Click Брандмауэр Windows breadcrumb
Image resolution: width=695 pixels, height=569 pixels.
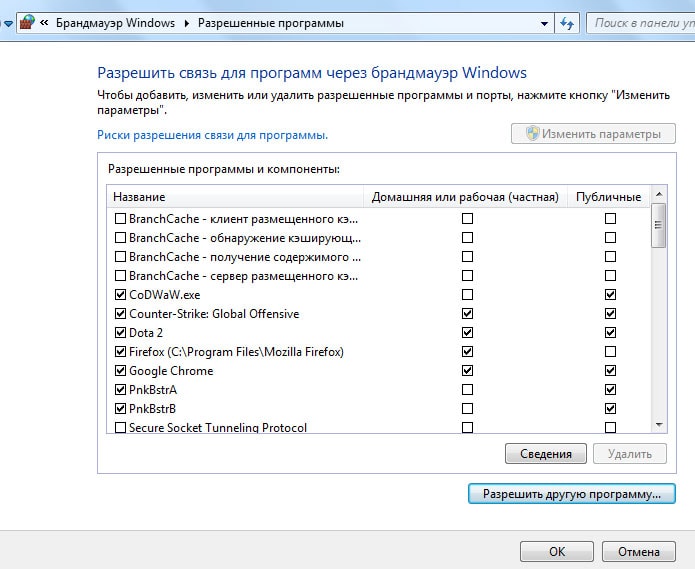(x=115, y=23)
